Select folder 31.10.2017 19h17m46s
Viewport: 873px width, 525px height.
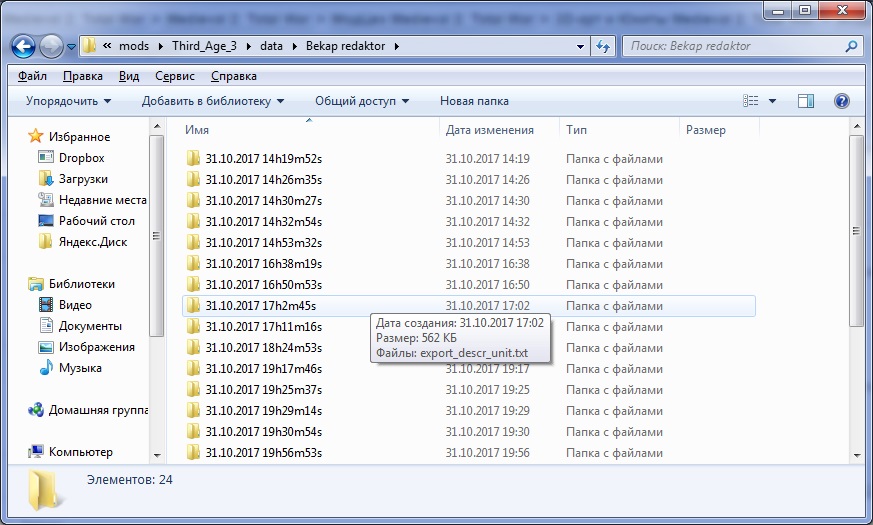click(469, 369)
